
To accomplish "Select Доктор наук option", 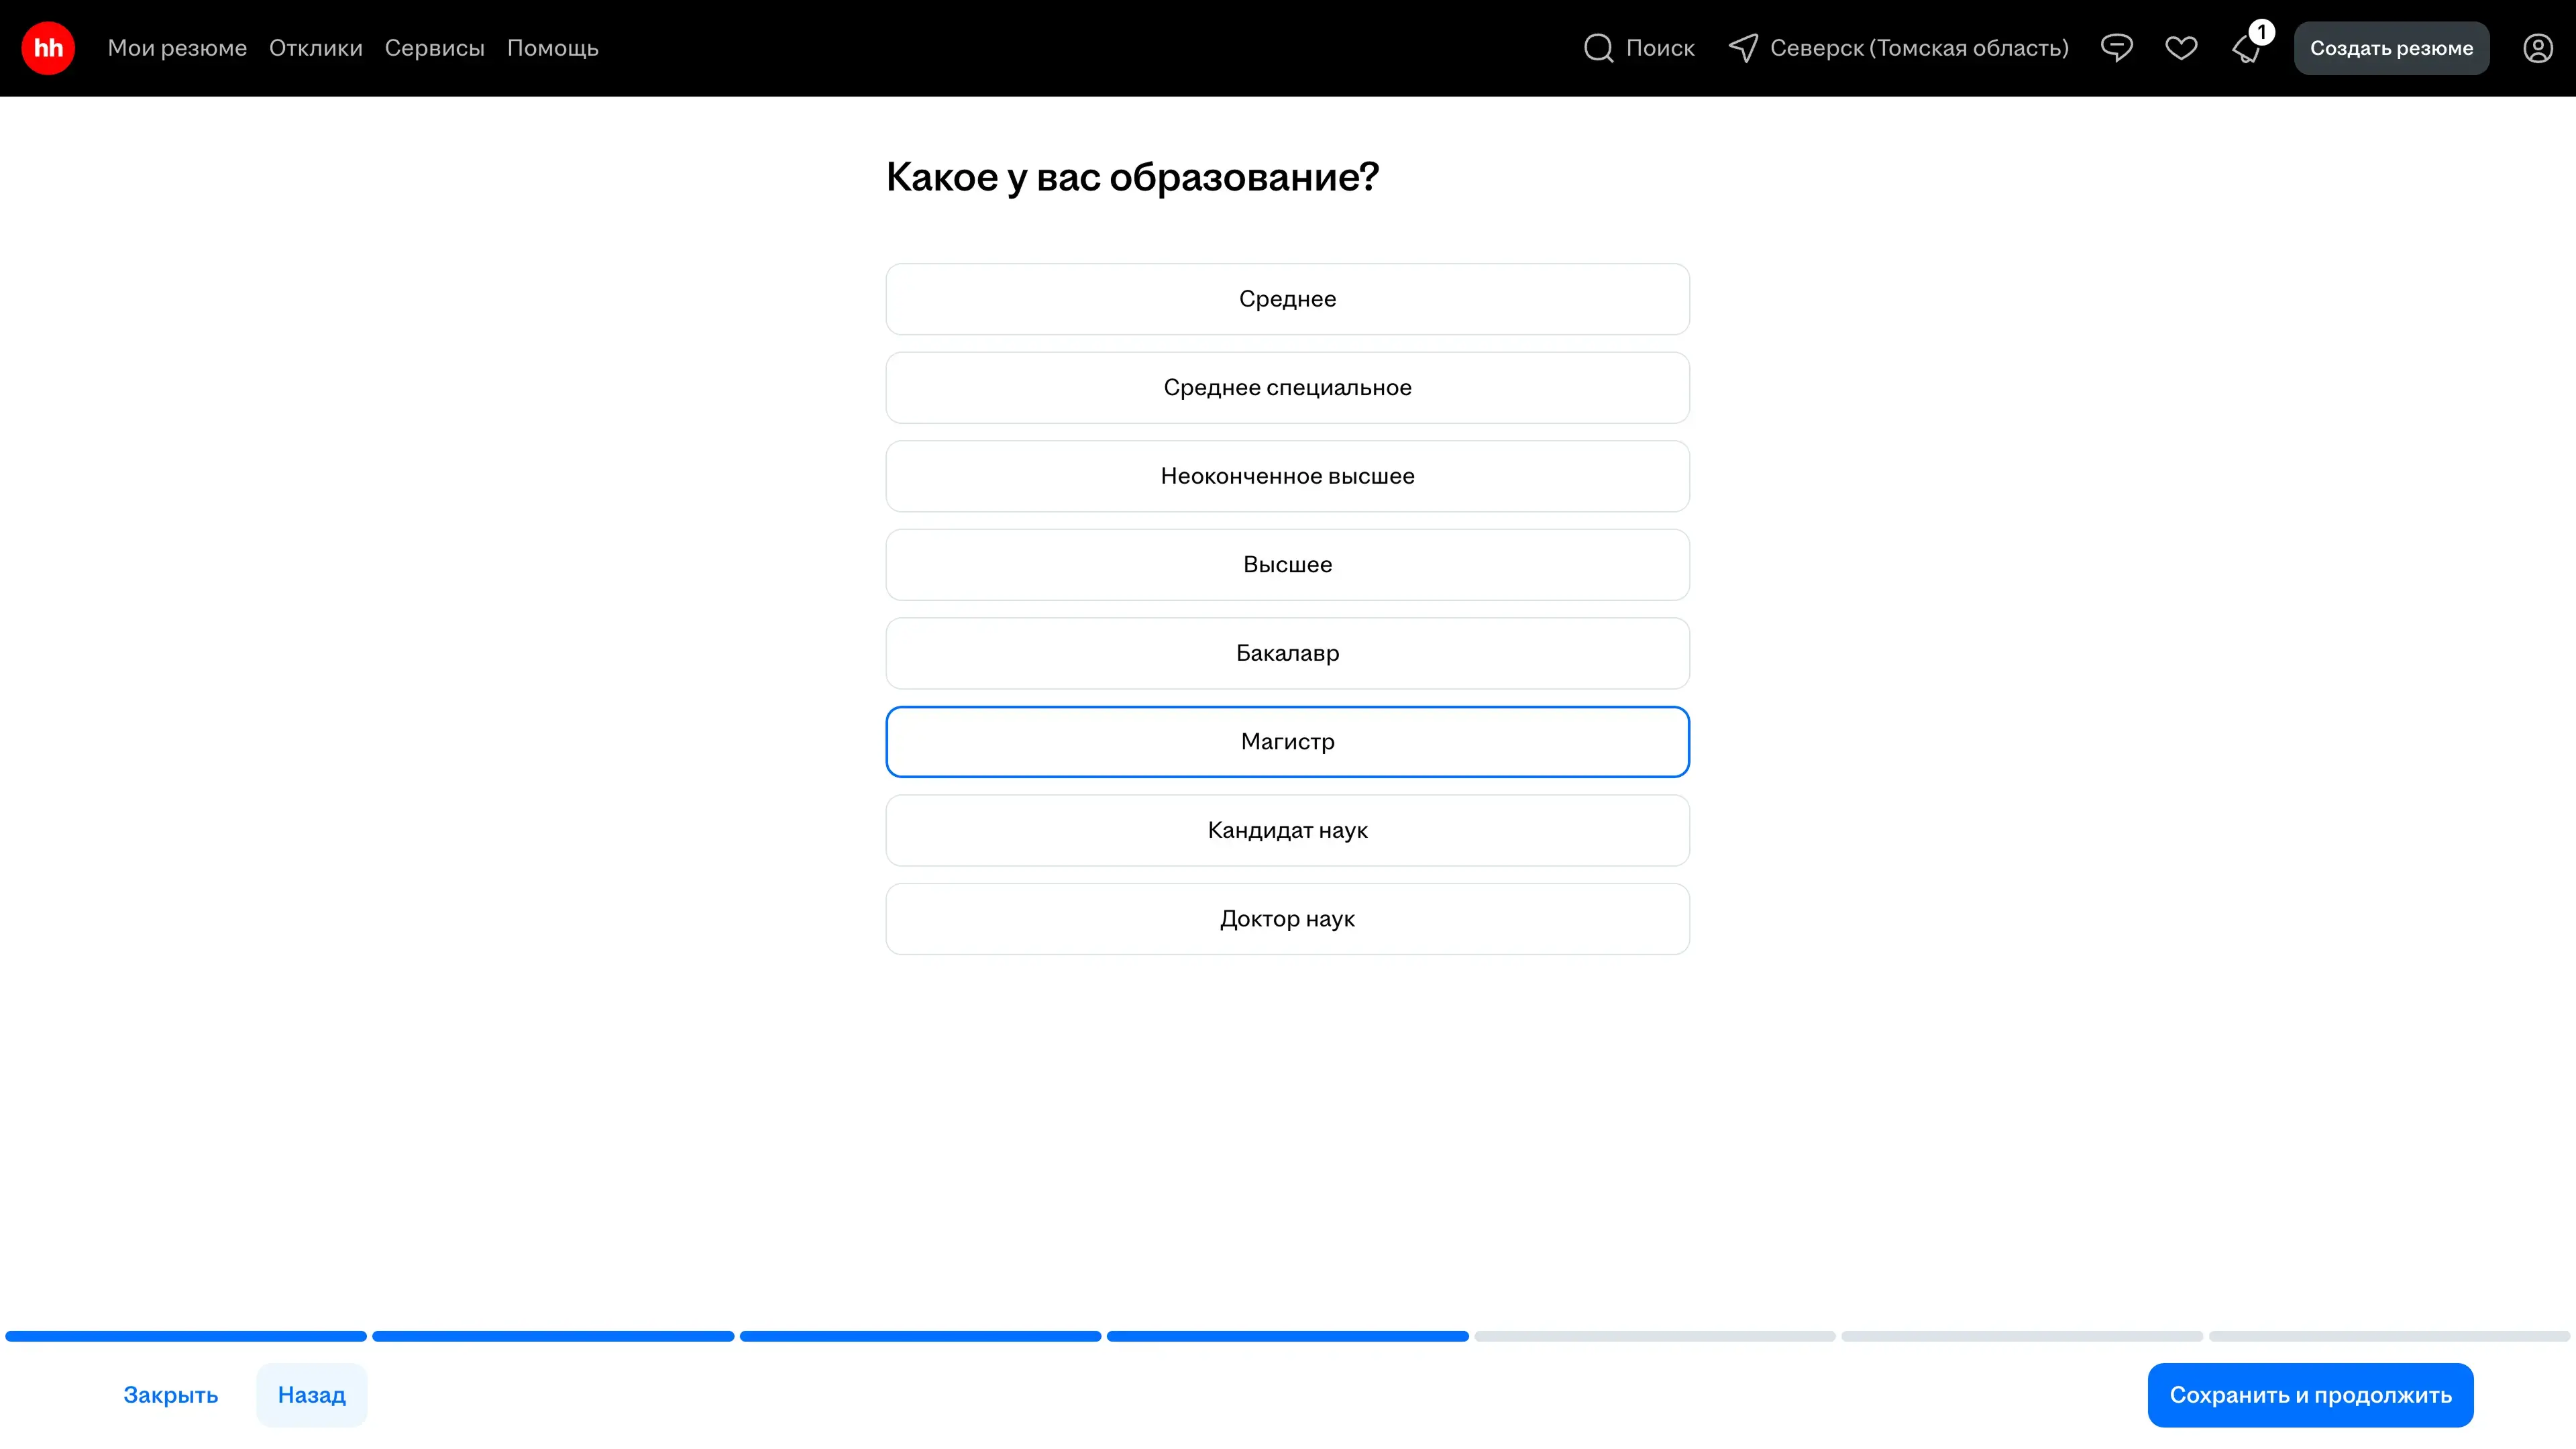I will [1287, 918].
